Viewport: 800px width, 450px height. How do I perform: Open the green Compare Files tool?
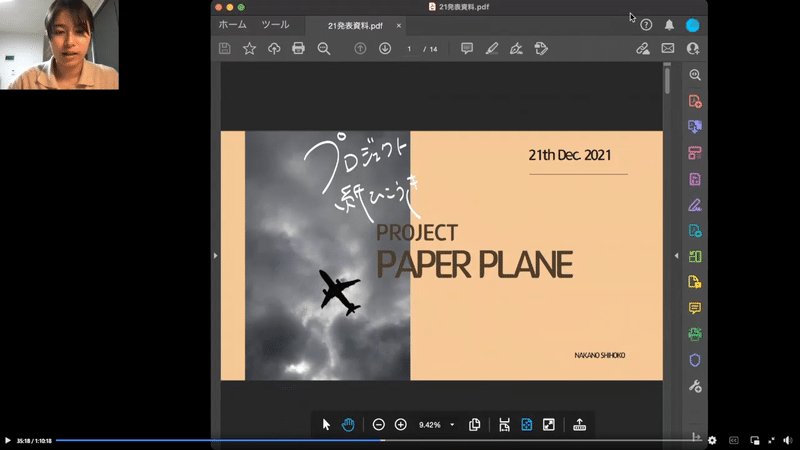(695, 257)
